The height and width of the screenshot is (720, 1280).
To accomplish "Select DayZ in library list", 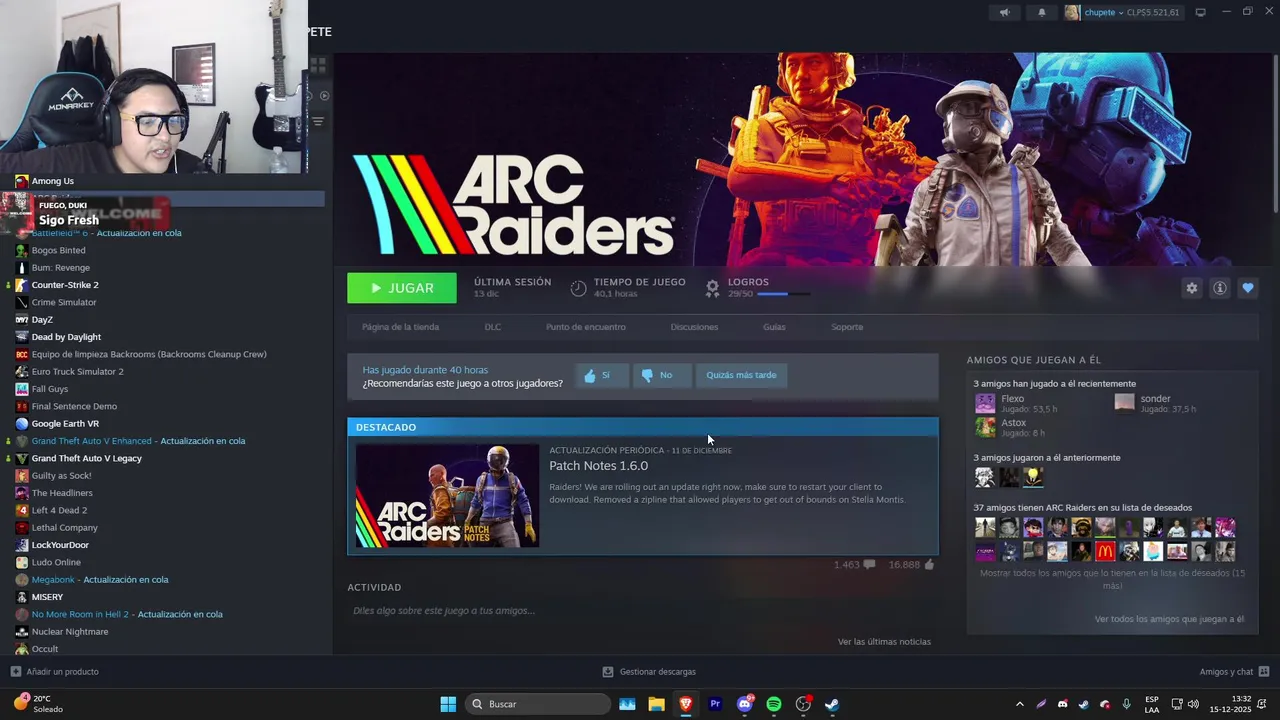I will (x=42, y=320).
